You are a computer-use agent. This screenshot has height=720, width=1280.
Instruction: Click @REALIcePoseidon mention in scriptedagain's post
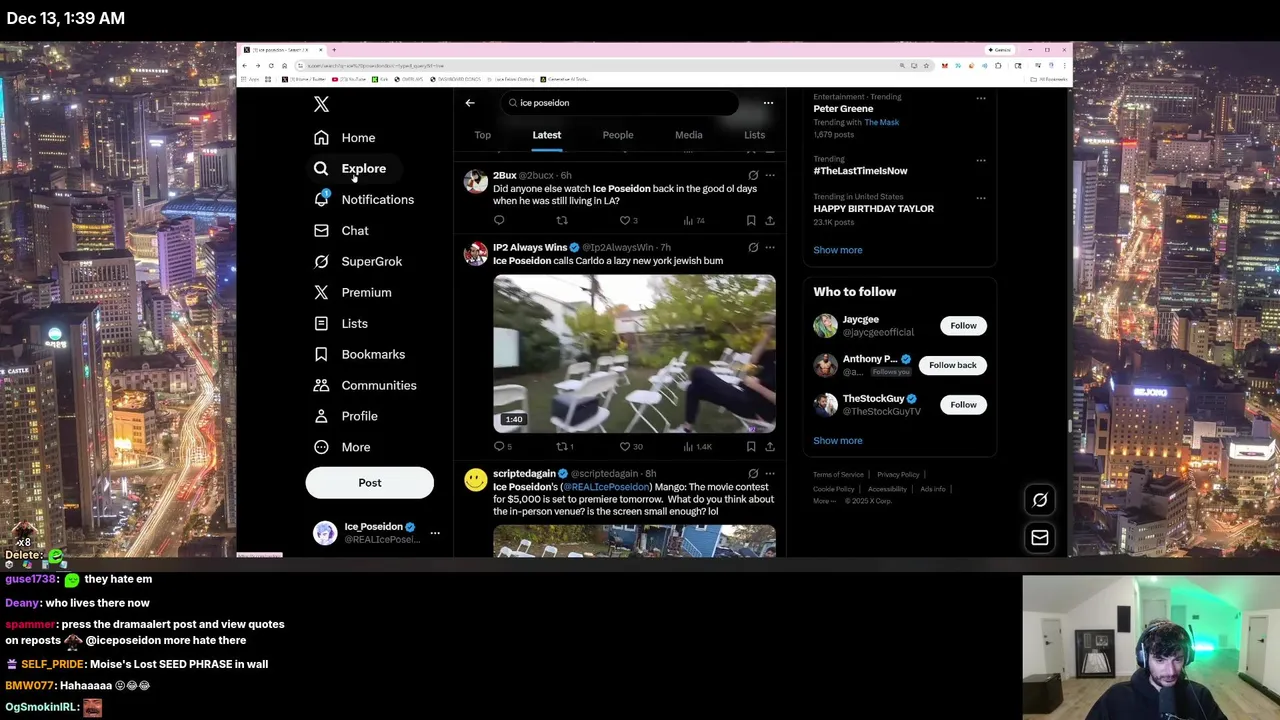604,487
